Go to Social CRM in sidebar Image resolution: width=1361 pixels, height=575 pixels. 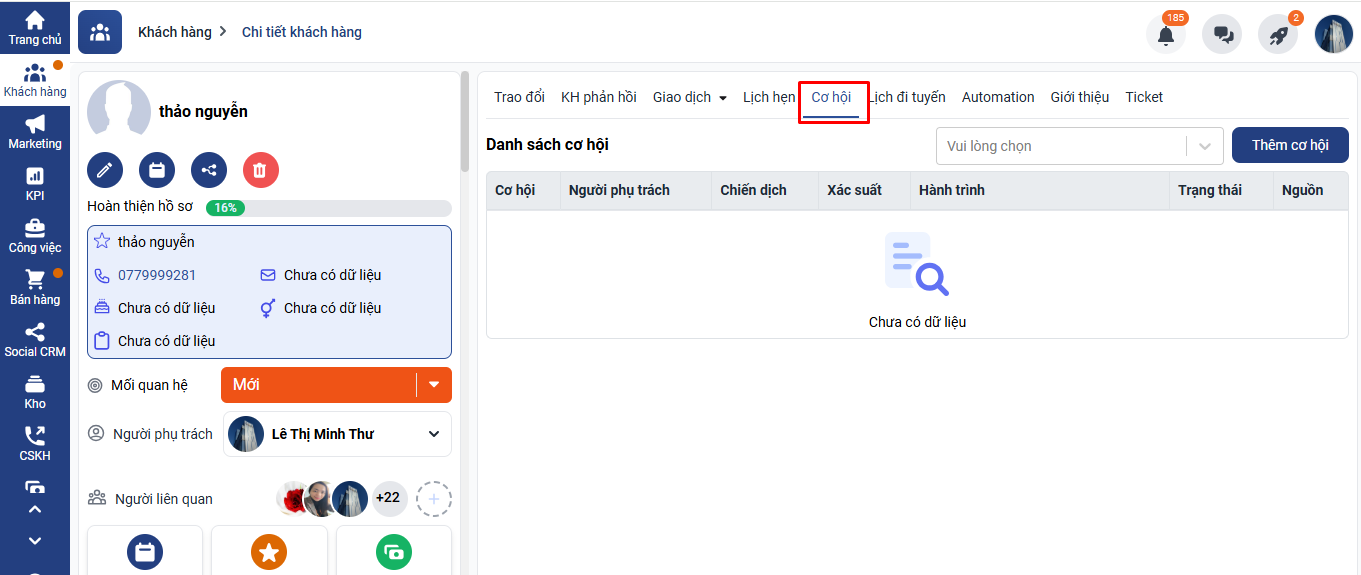(35, 340)
